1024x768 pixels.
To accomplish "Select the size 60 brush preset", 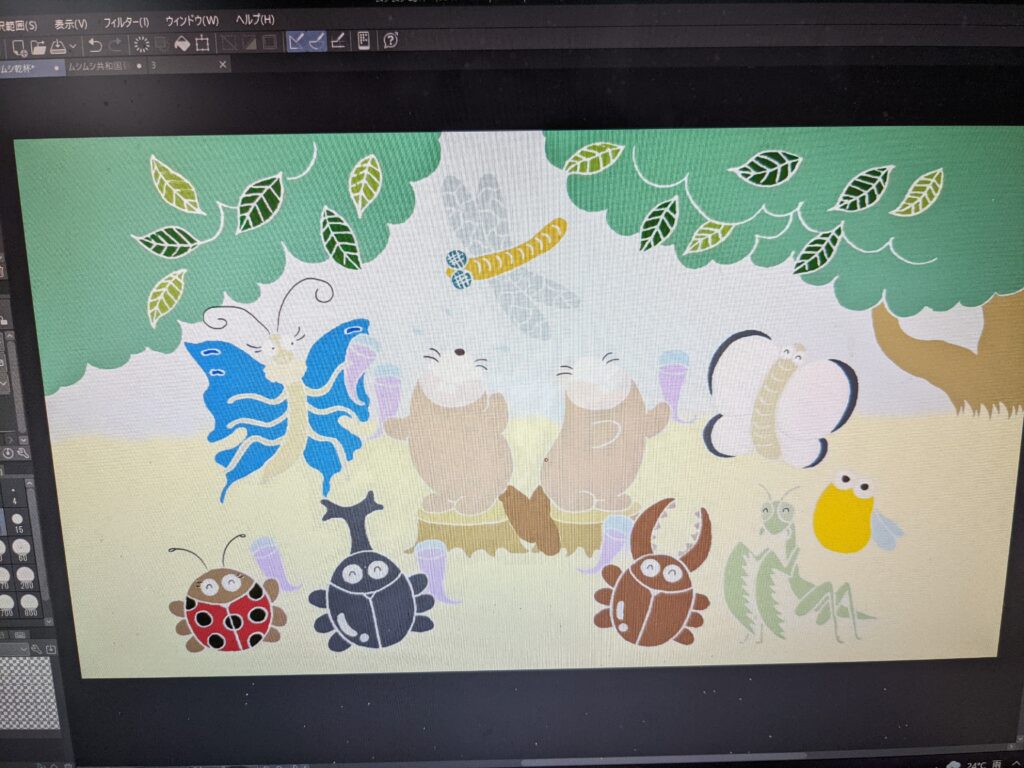I will pos(22,550).
